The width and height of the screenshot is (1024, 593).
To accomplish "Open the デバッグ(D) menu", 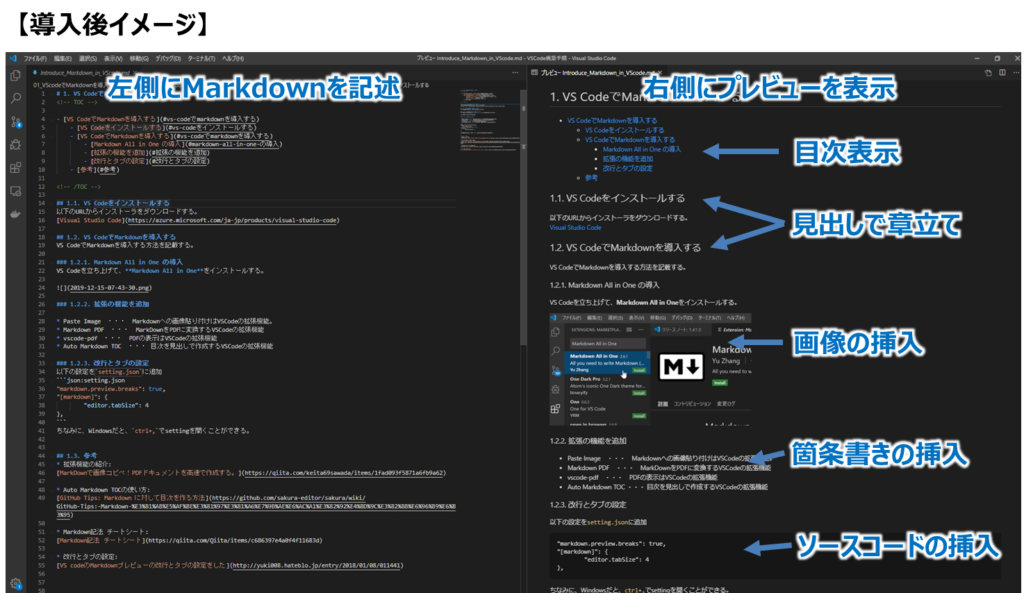I will point(168,58).
